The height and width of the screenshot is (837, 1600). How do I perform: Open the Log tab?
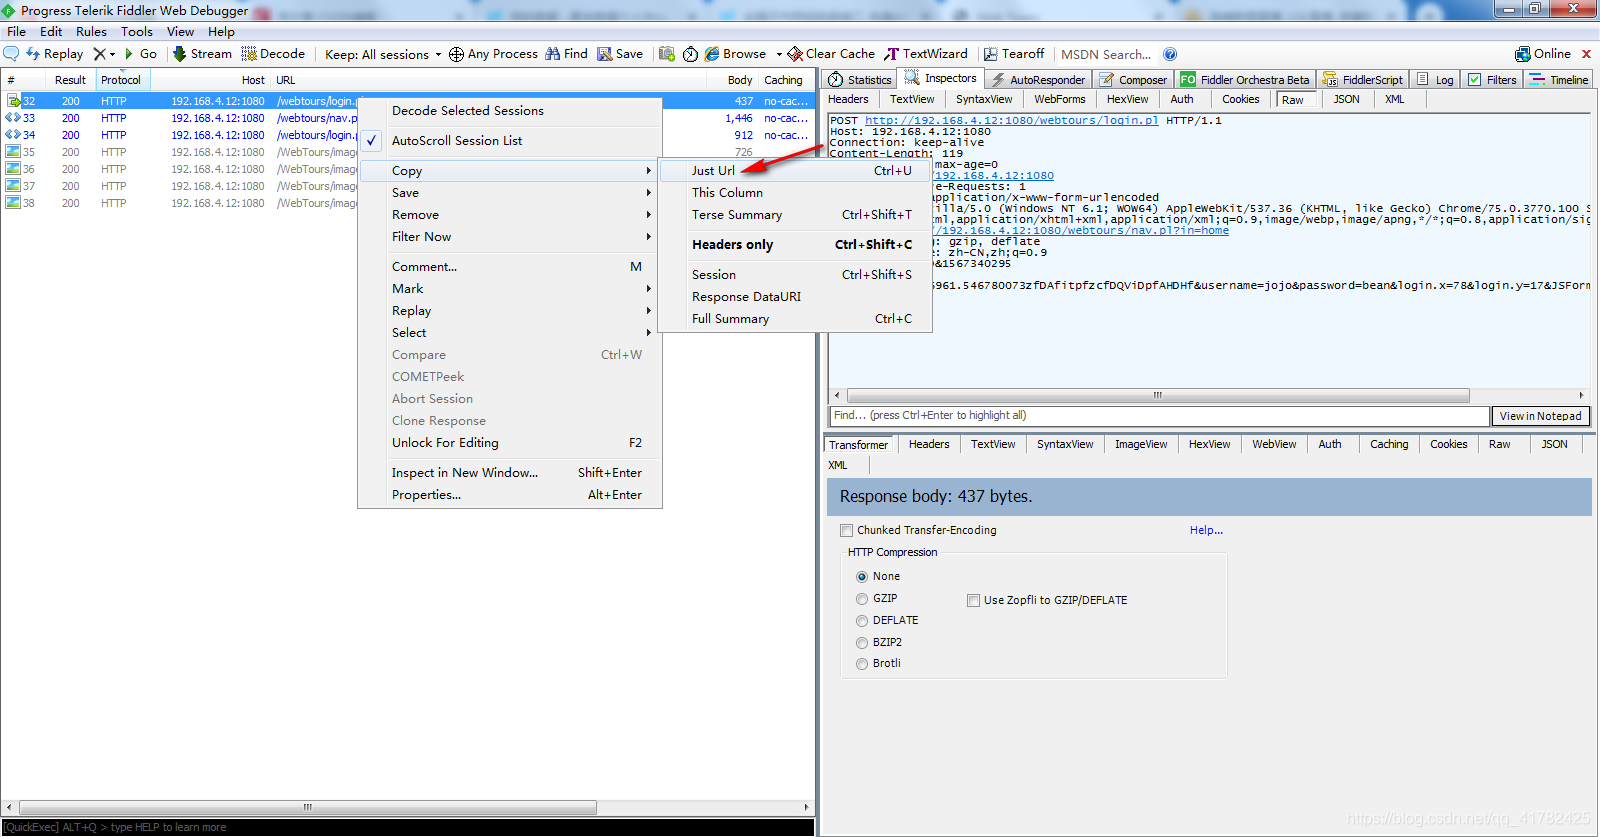[1435, 79]
